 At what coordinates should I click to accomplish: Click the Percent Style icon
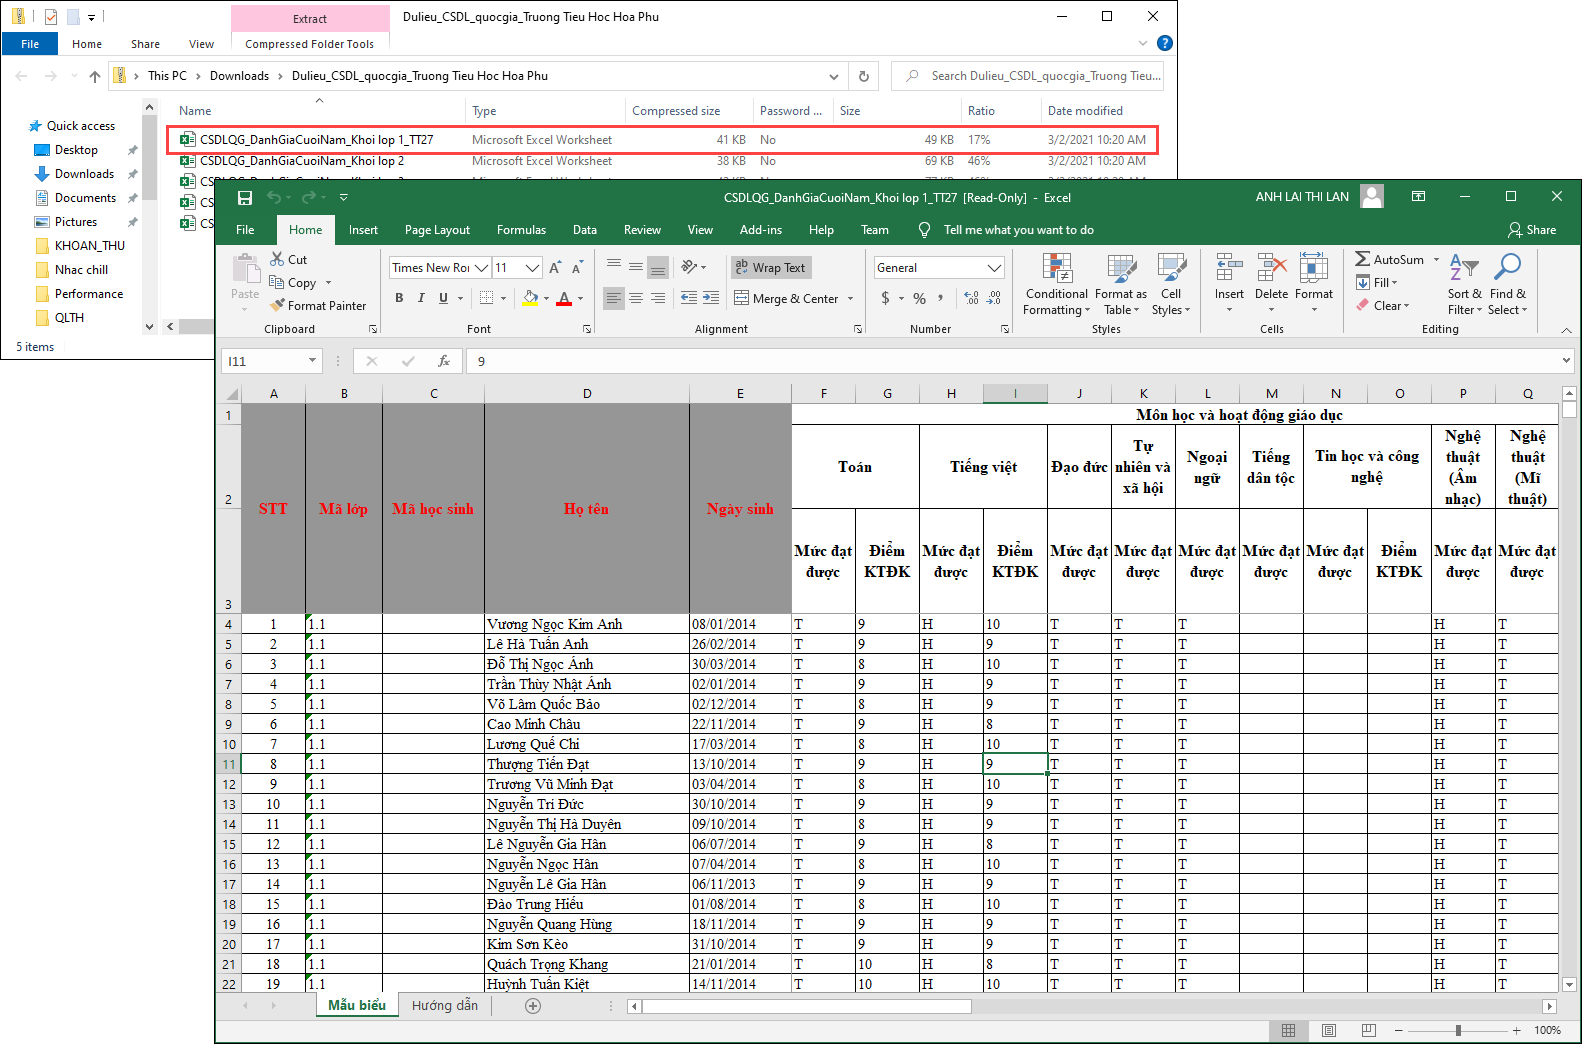[x=919, y=298]
